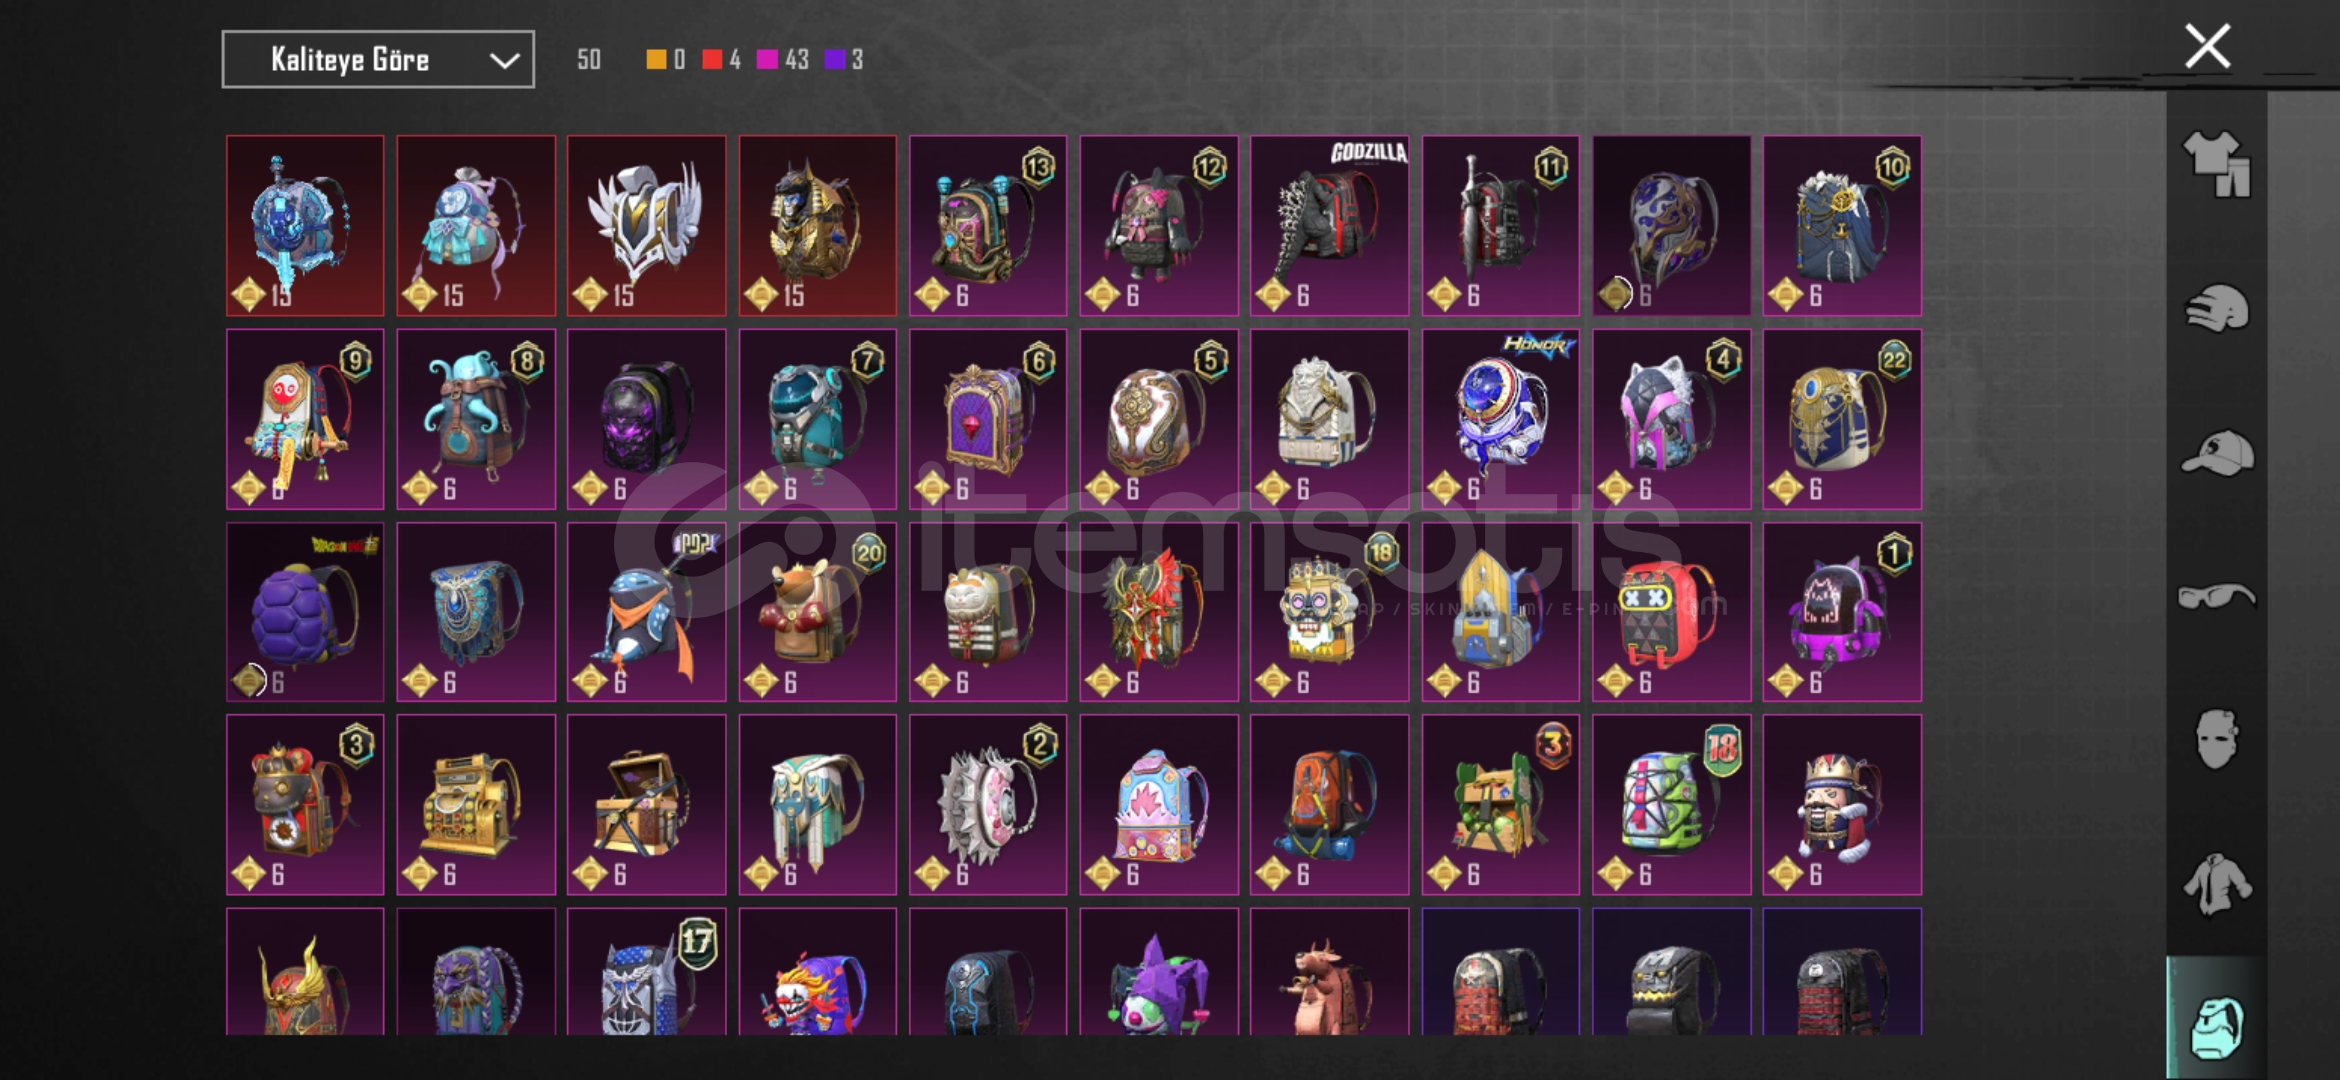The width and height of the screenshot is (2340, 1080).
Task: Open the baseball cap category icon
Action: tap(2216, 453)
